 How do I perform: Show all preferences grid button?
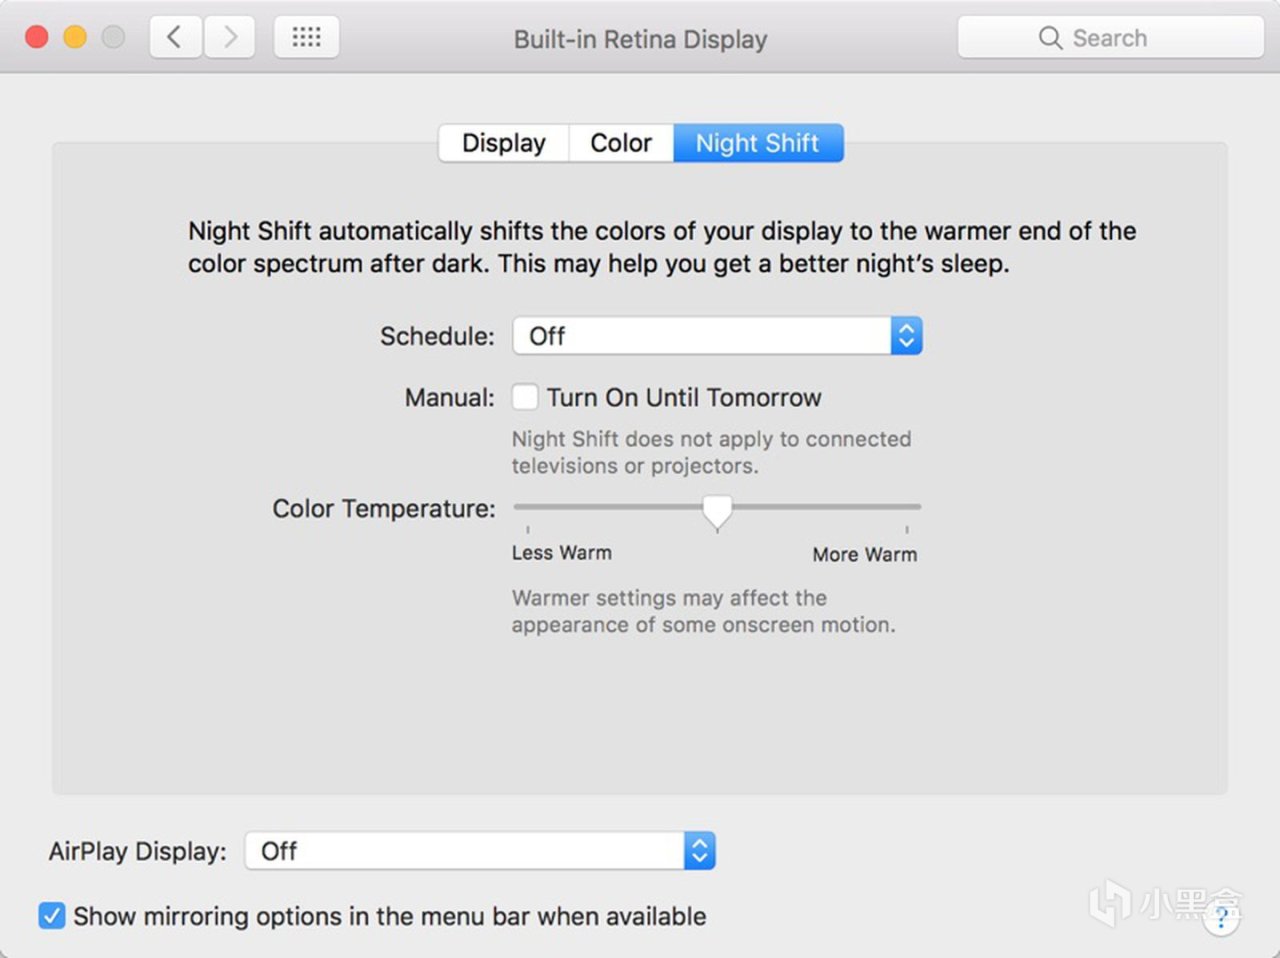(x=306, y=38)
